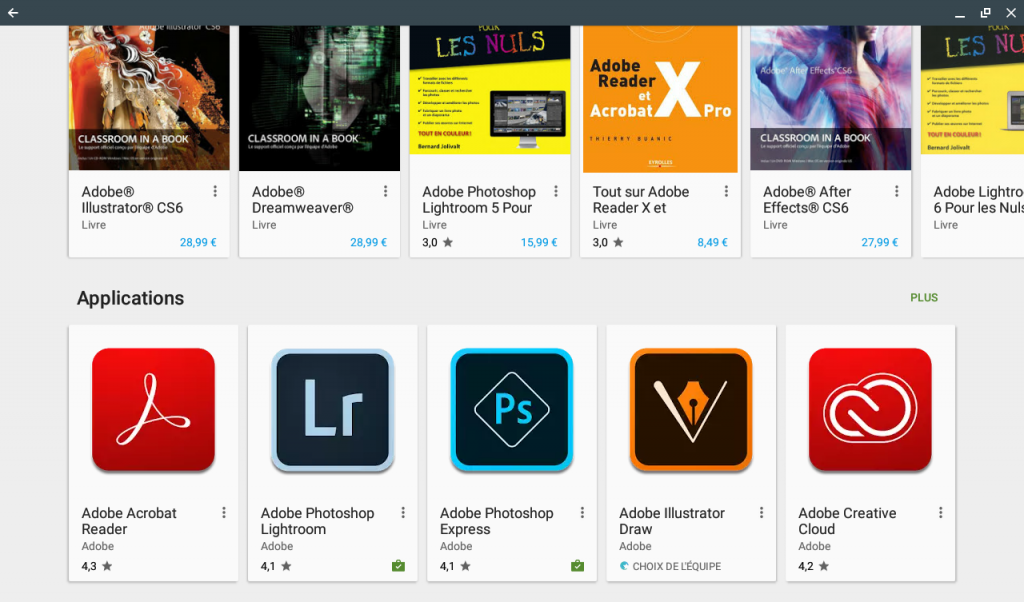Viewport: 1024px width, 602px height.
Task: Click the Applications section heading
Action: 131,298
